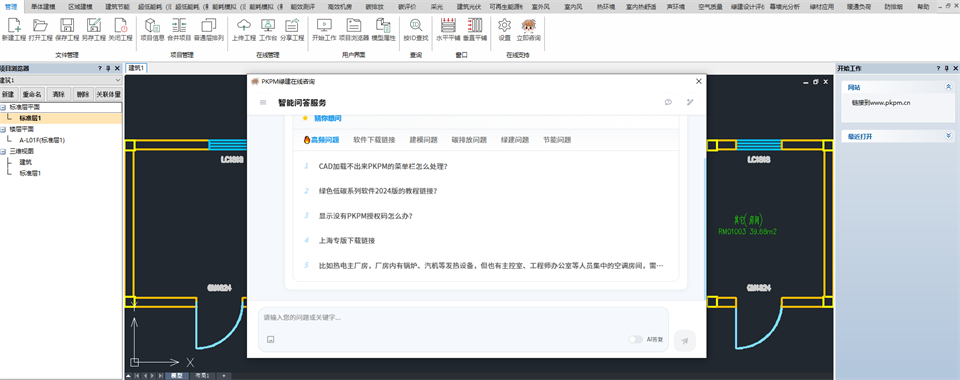Open the 碳排放 ribbon tab
The image size is (960, 380).
[x=374, y=6]
